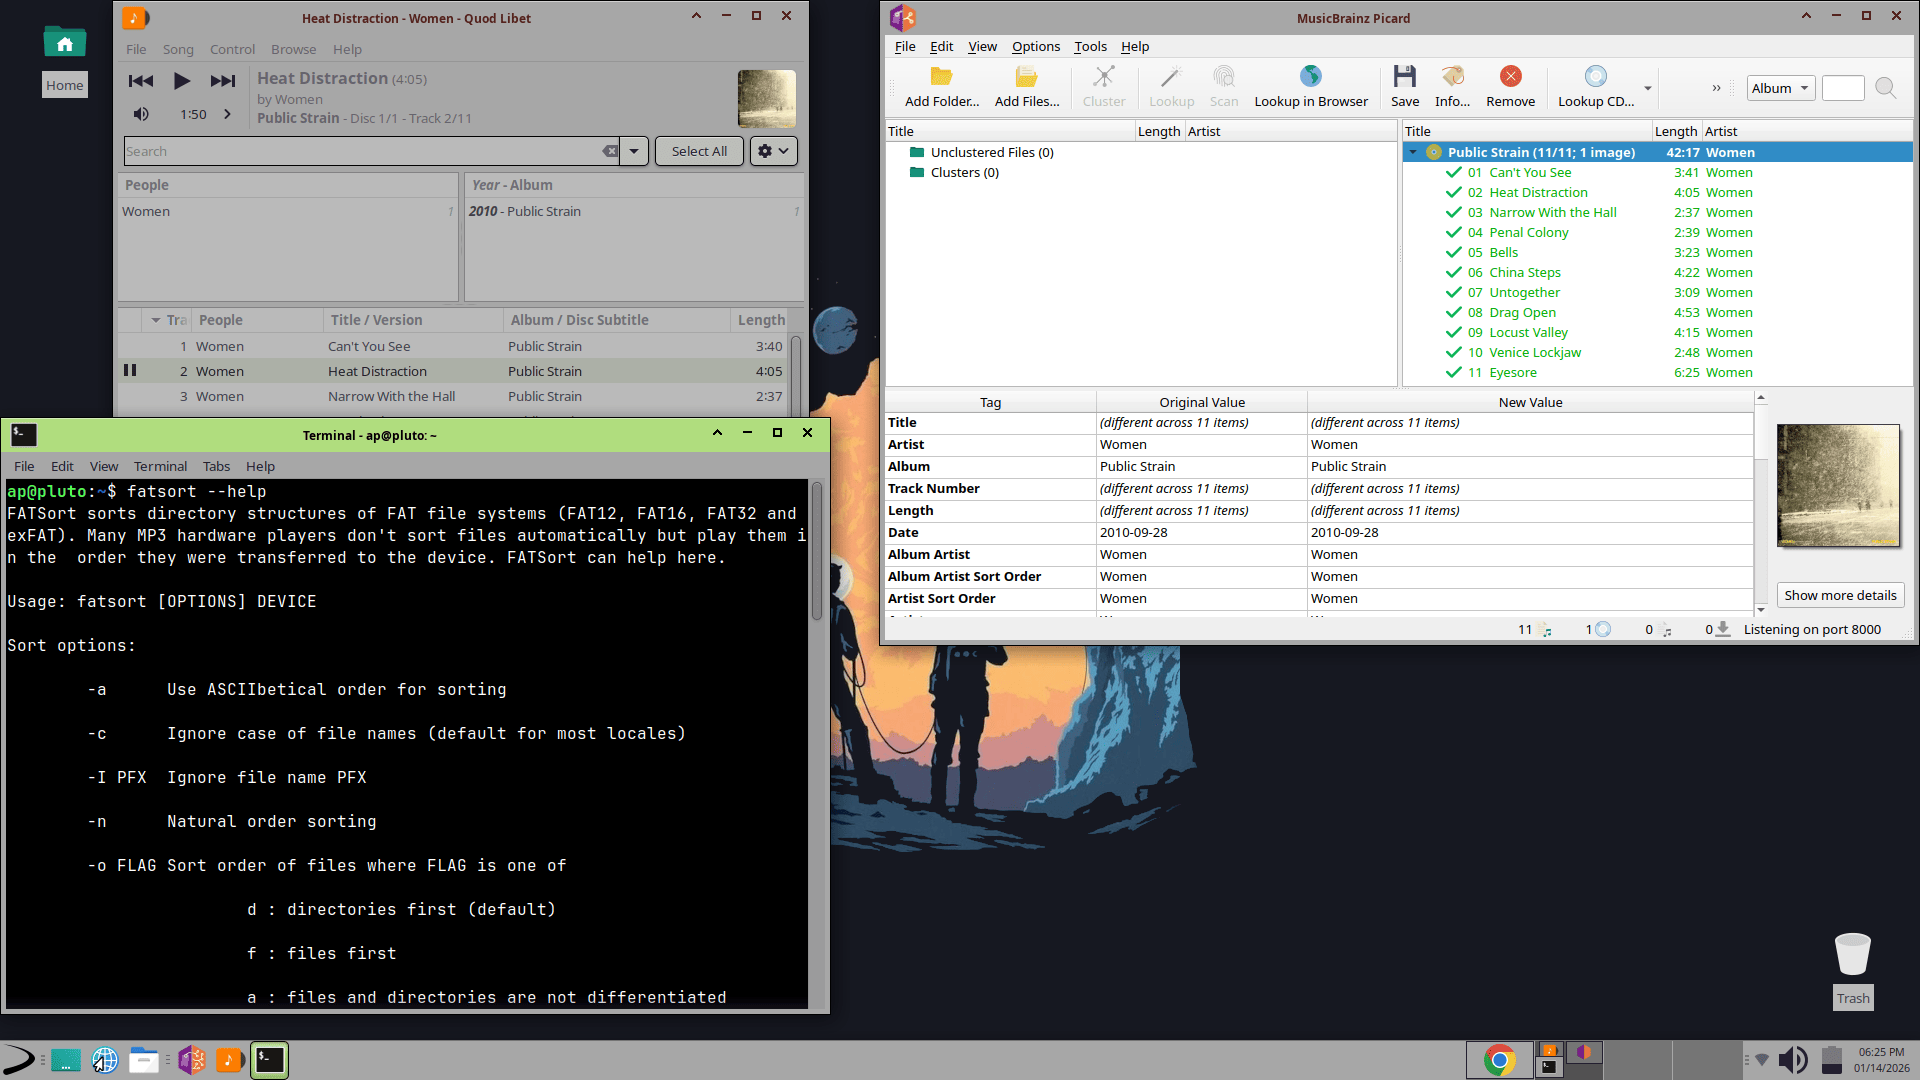Image resolution: width=1920 pixels, height=1080 pixels.
Task: Open the Tools menu in Picard
Action: [x=1090, y=46]
